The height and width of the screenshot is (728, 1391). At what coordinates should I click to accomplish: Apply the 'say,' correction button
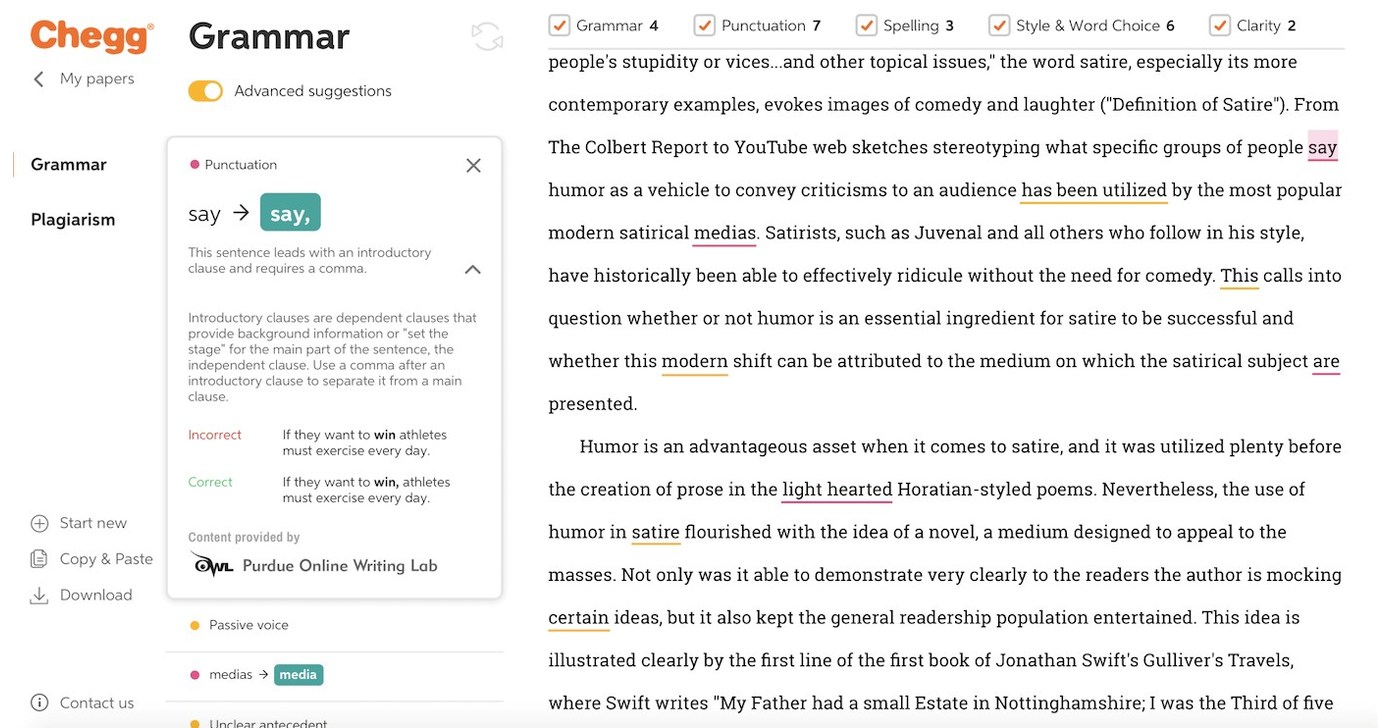[x=290, y=212]
